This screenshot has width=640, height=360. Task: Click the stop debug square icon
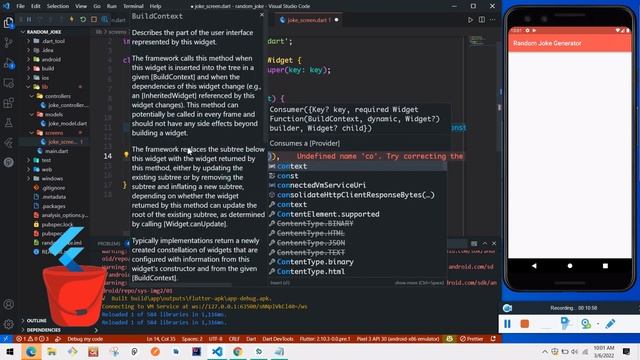point(94,19)
